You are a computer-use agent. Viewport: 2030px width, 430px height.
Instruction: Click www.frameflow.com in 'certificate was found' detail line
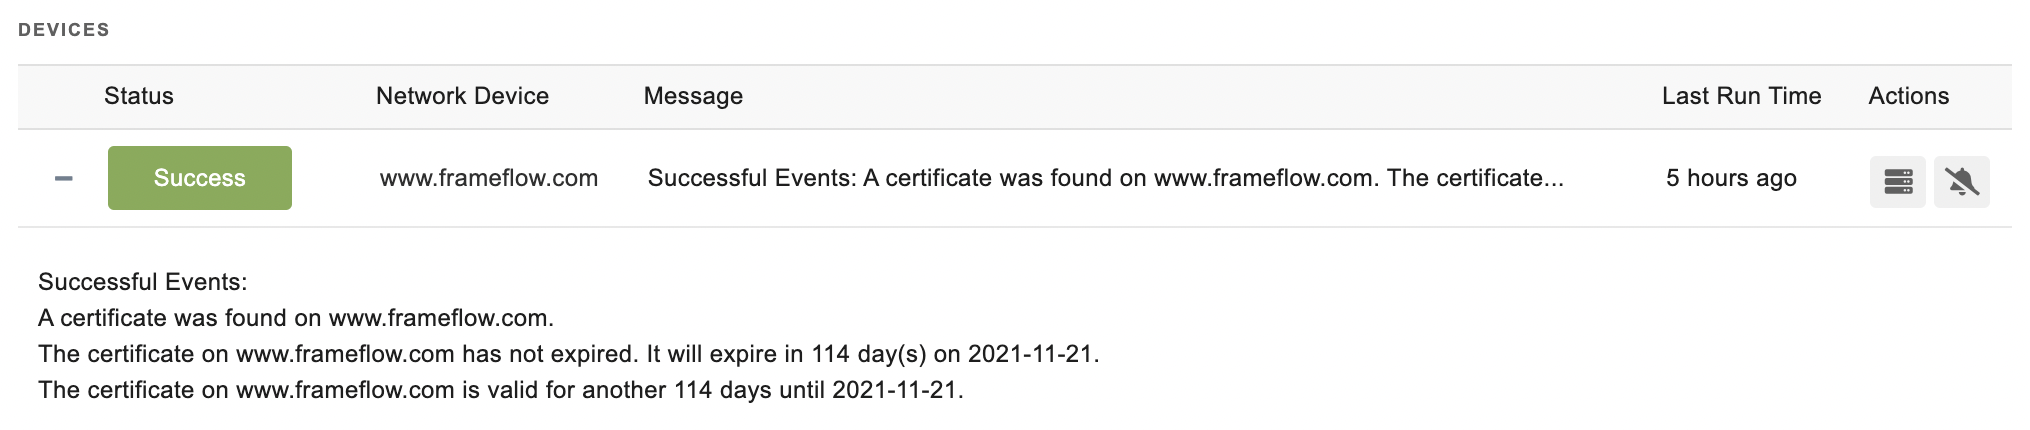pos(438,318)
